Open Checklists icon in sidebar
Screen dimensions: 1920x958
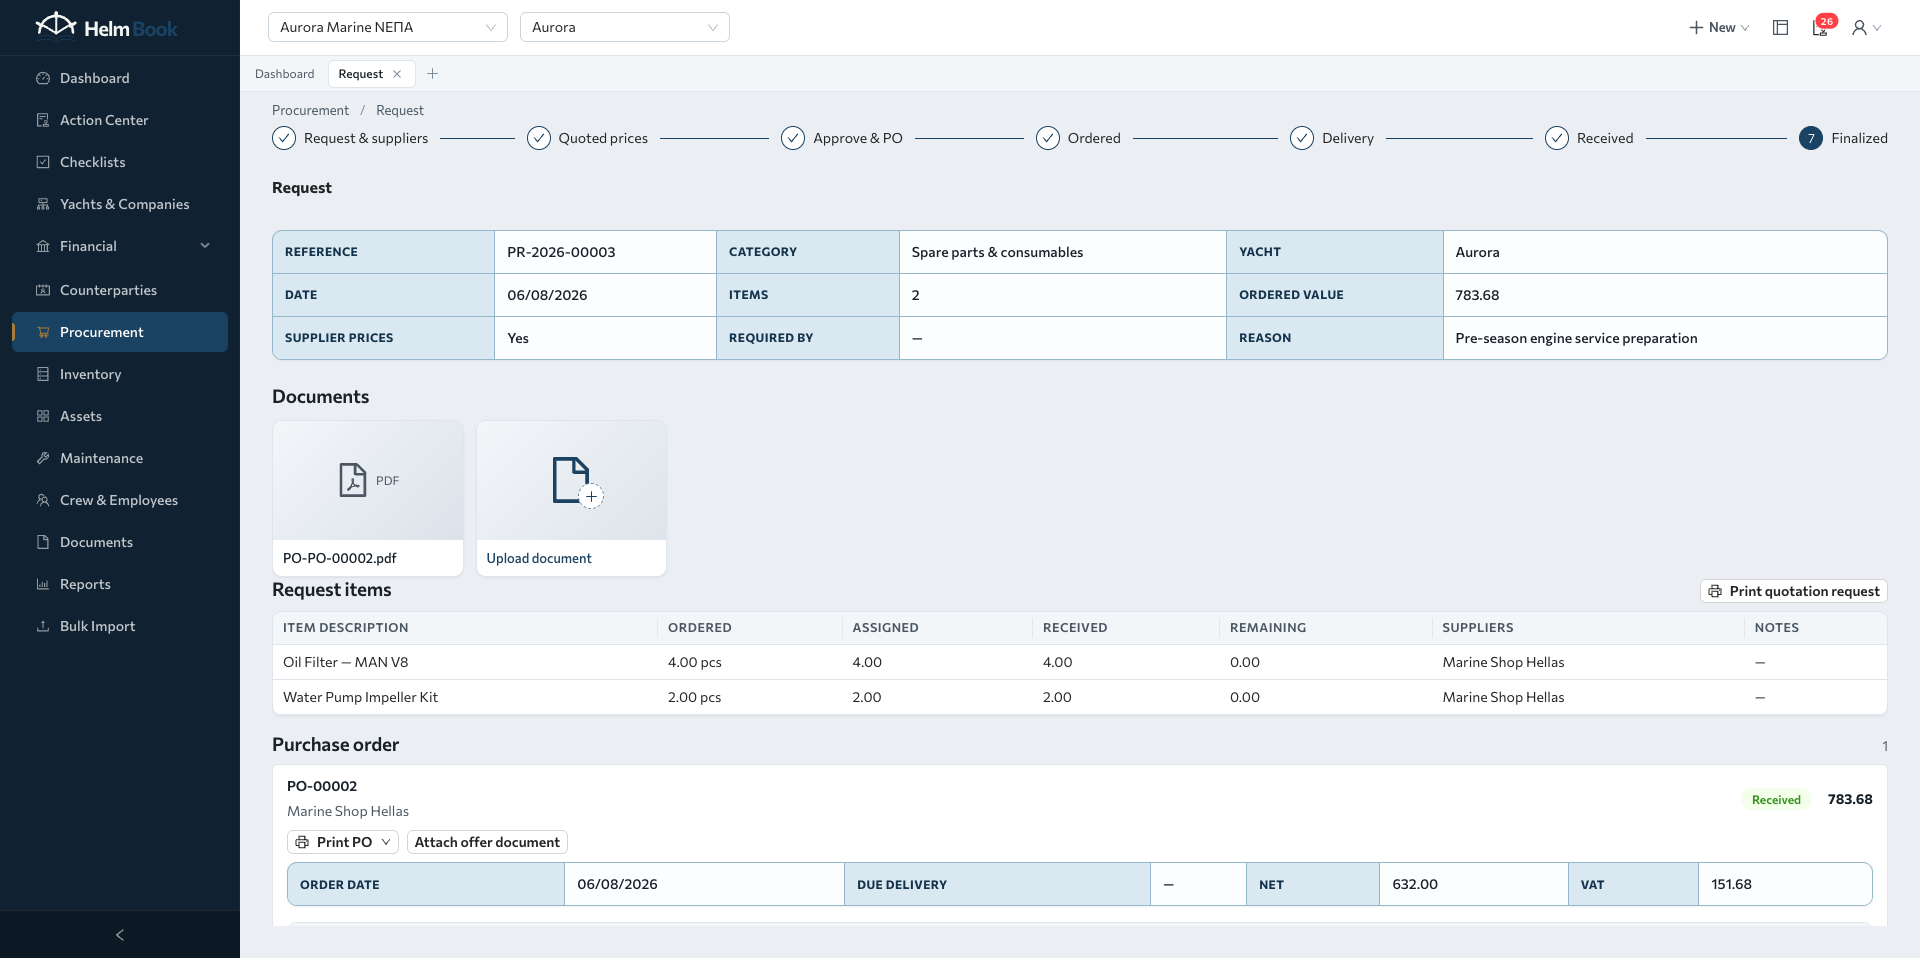pyautogui.click(x=43, y=162)
